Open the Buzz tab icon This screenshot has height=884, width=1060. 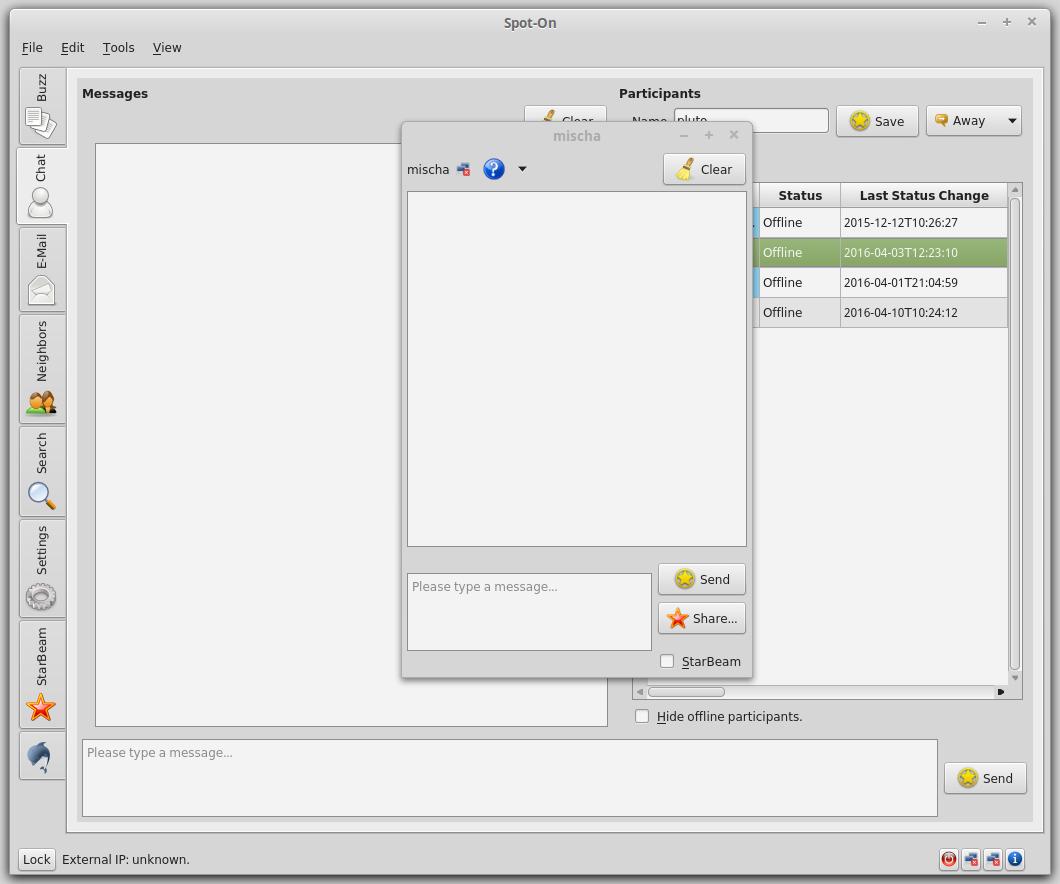pyautogui.click(x=41, y=107)
